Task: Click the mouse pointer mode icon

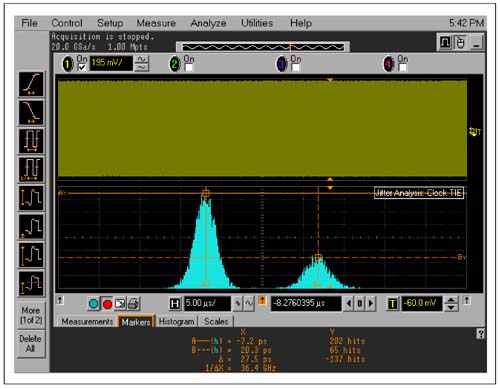Action: (x=460, y=42)
